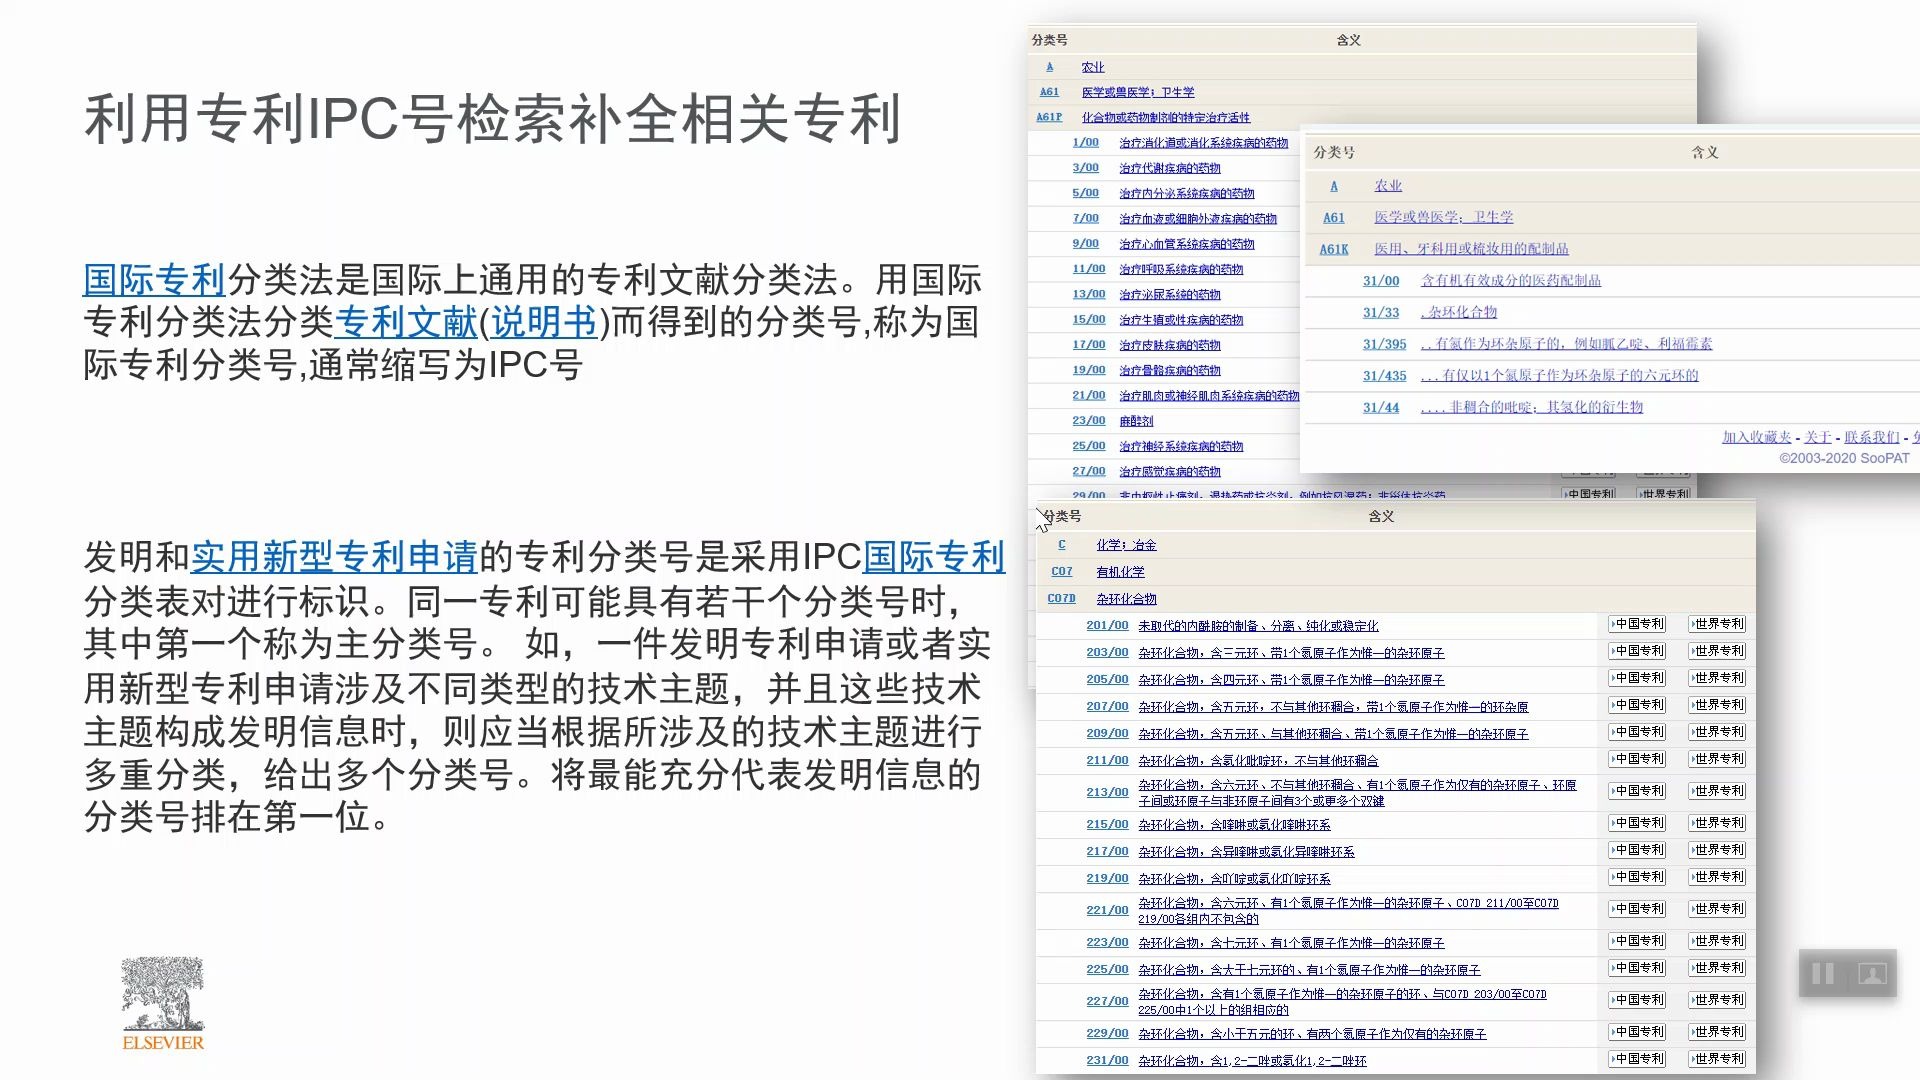Open the 化学；冶金 section link
The height and width of the screenshot is (1080, 1920).
point(1126,545)
